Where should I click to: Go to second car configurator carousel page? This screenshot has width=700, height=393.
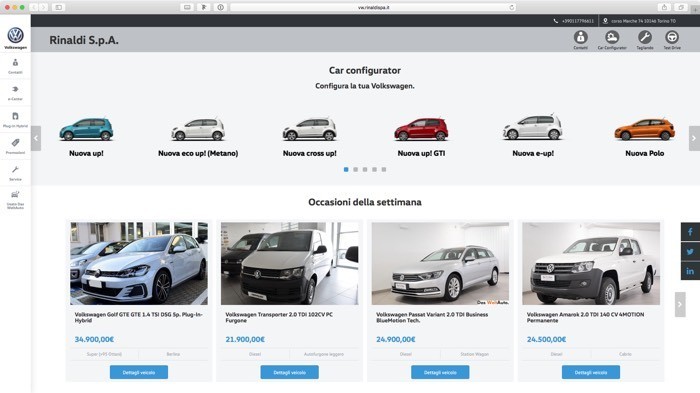click(355, 170)
